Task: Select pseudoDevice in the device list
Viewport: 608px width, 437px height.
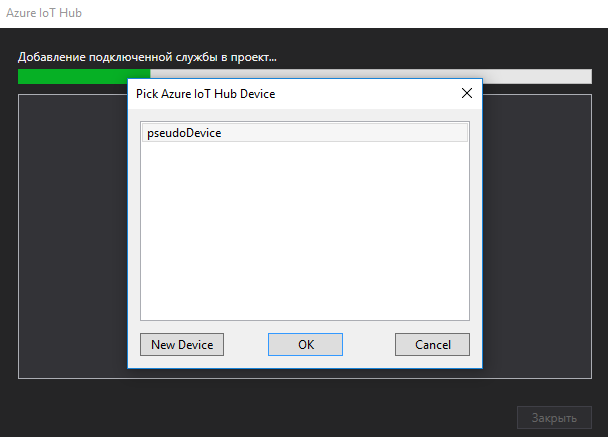Action: (305, 133)
